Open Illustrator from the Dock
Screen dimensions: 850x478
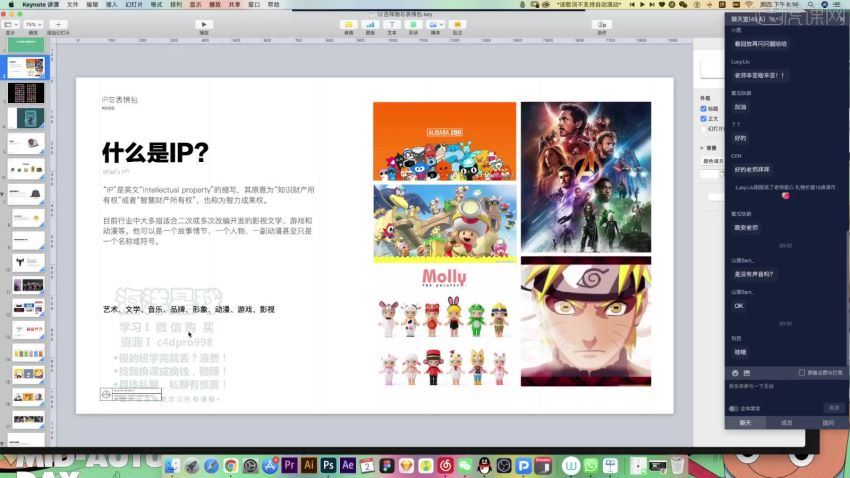click(308, 465)
